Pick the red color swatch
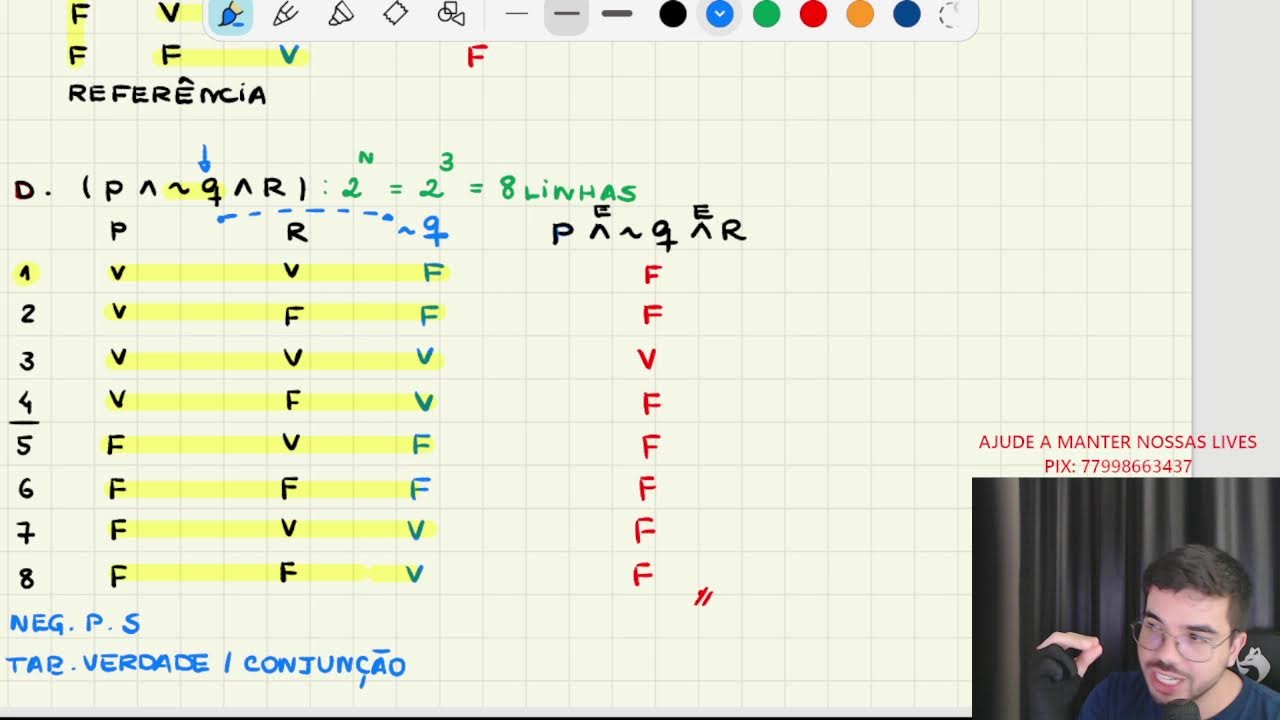The image size is (1280, 720). 814,14
